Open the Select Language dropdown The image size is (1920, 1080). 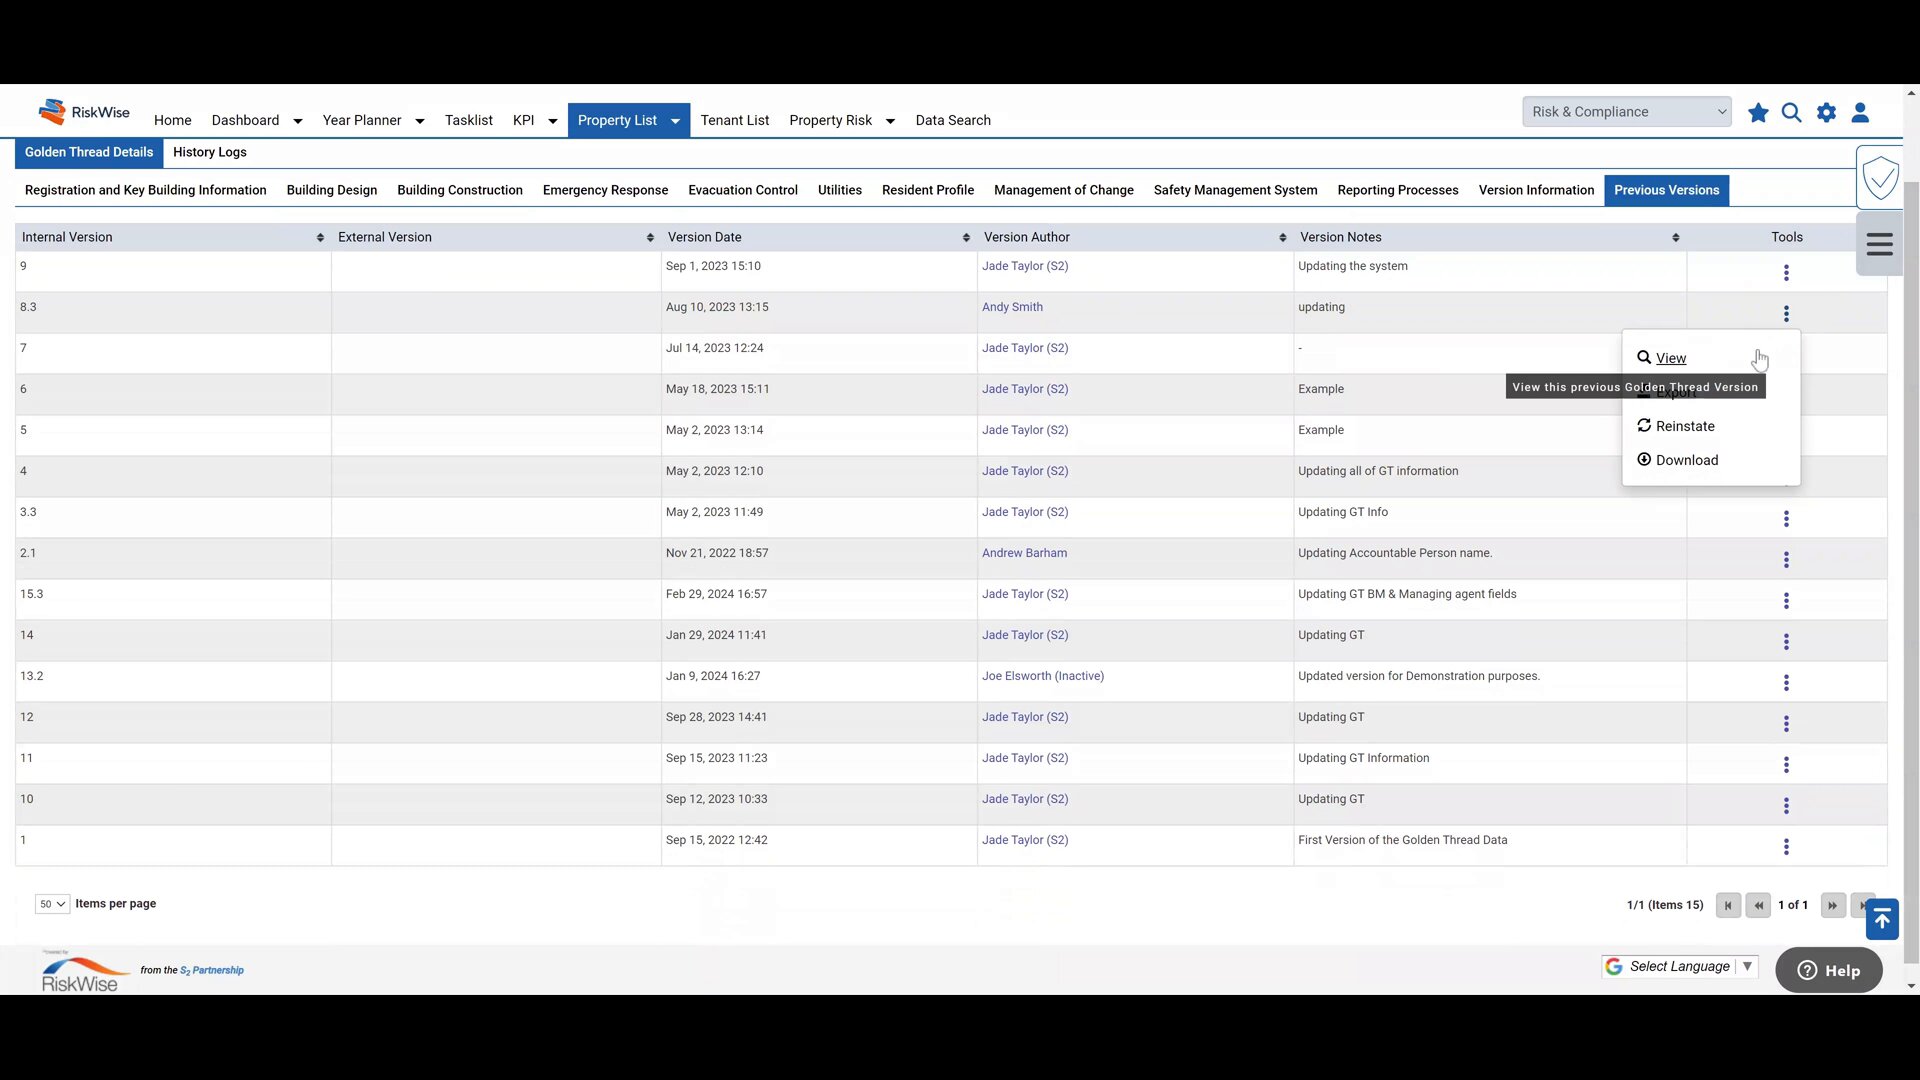coord(1680,967)
